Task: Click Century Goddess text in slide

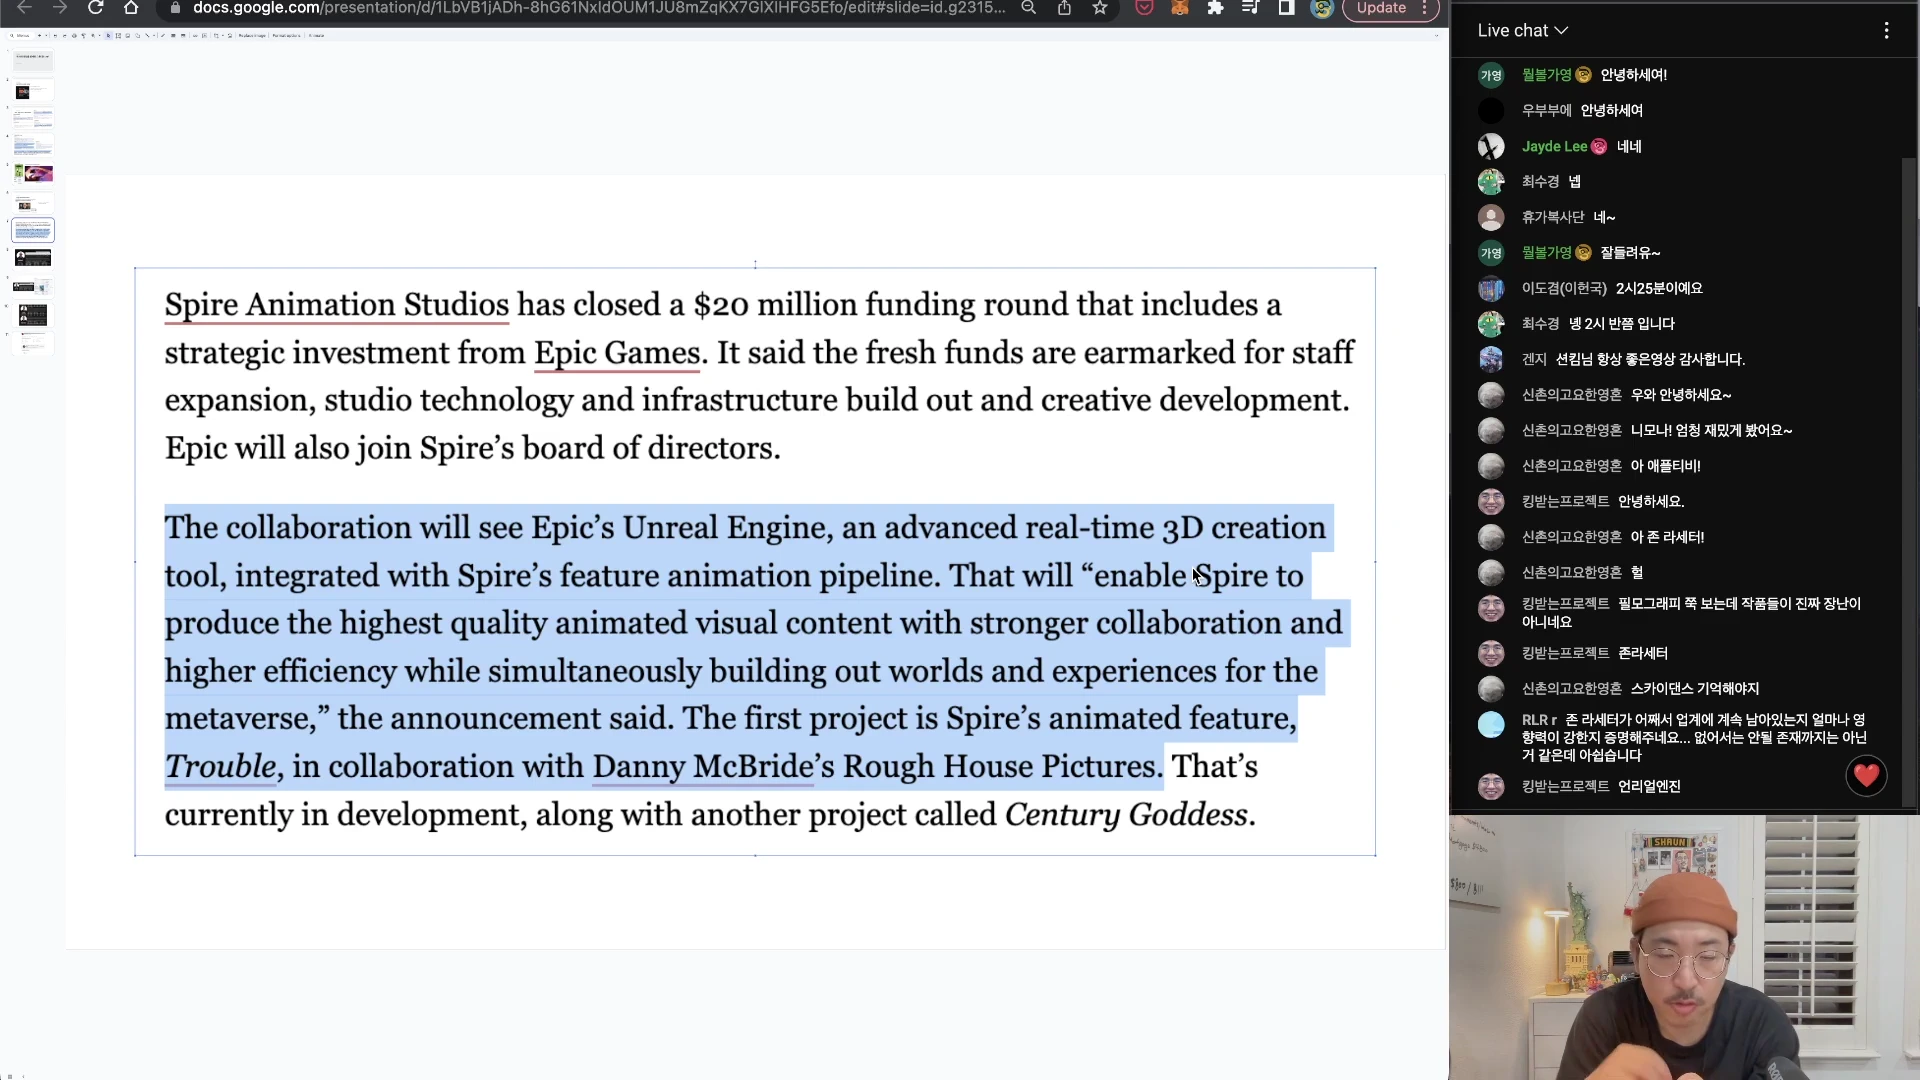Action: [1126, 815]
